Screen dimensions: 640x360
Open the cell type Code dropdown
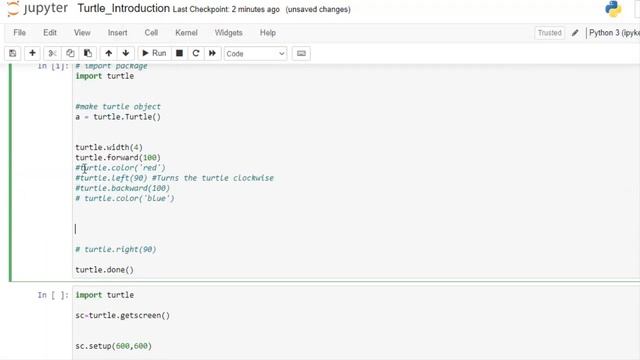pos(256,53)
